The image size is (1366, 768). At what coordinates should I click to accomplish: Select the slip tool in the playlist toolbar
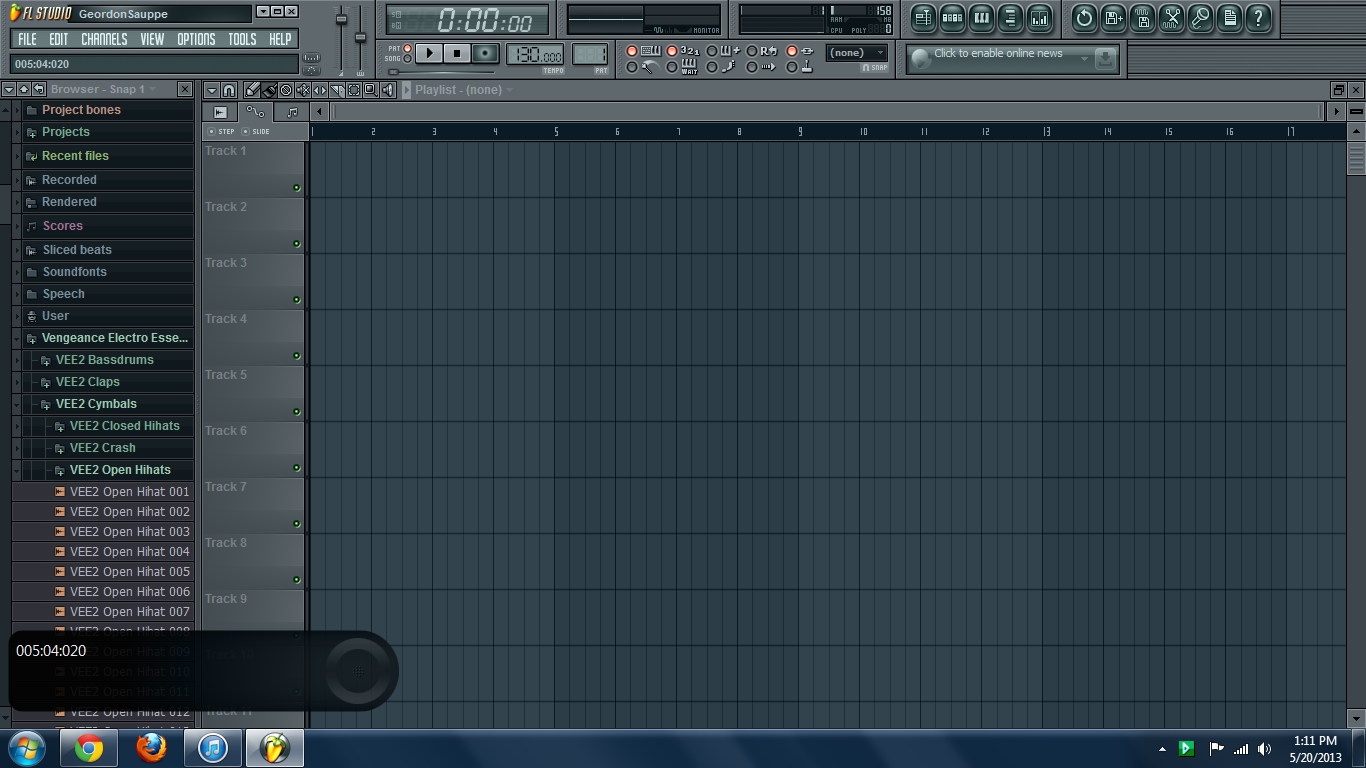coord(320,90)
